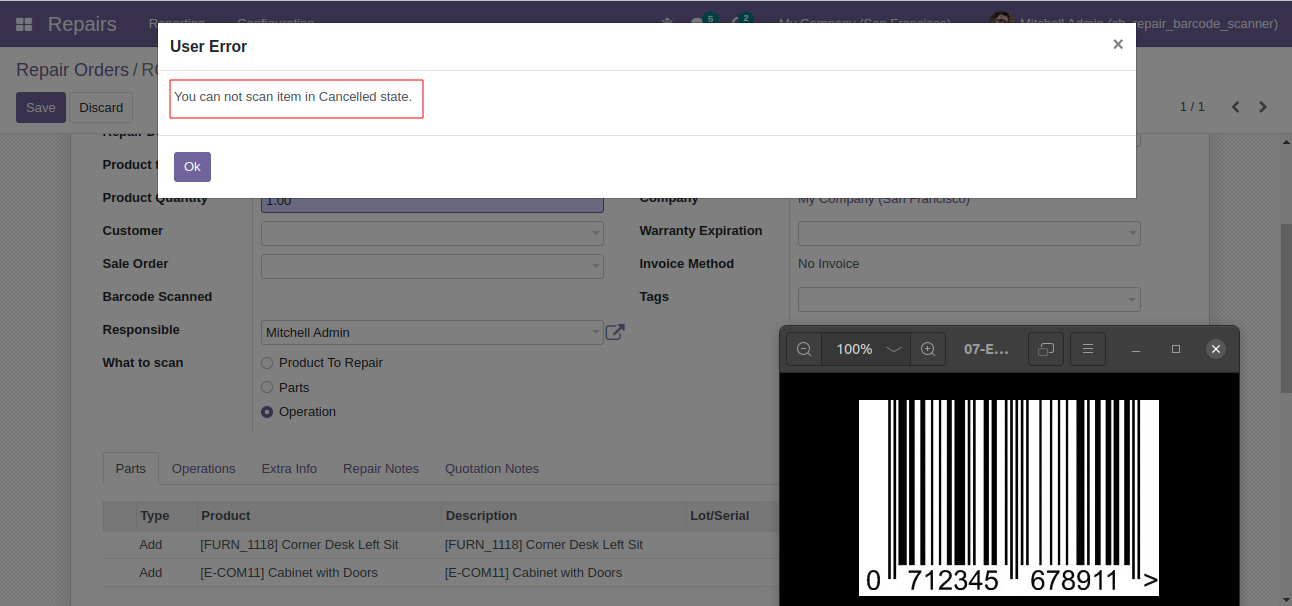Click Ok in the User Error dialog
The image size is (1292, 606).
pos(192,167)
